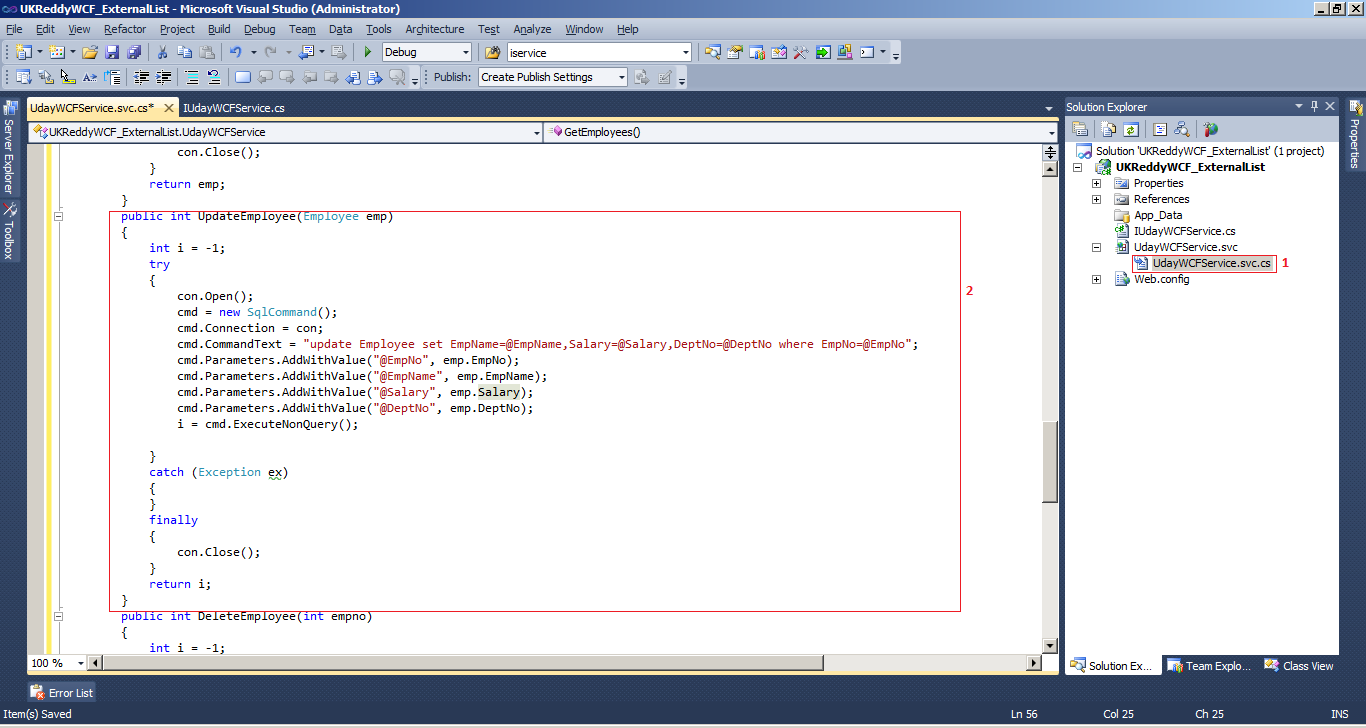This screenshot has width=1366, height=728.
Task: Toggle auto-hide pin on Solution Explorer
Action: tap(1314, 106)
